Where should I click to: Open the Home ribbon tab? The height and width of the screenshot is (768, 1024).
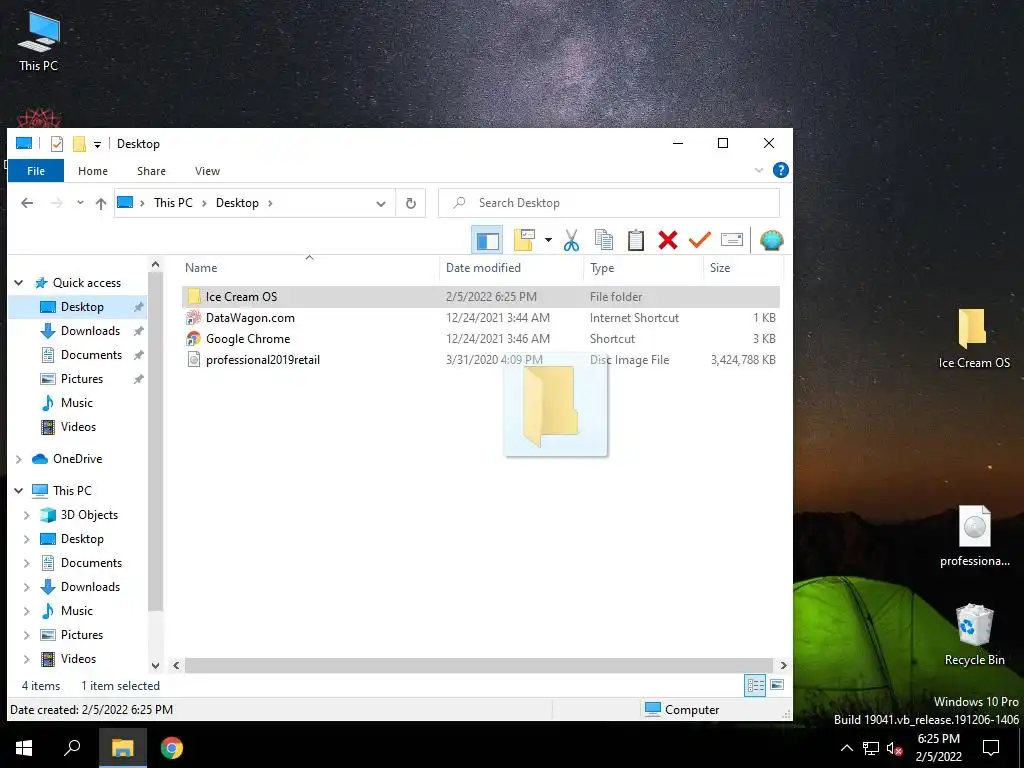tap(93, 171)
